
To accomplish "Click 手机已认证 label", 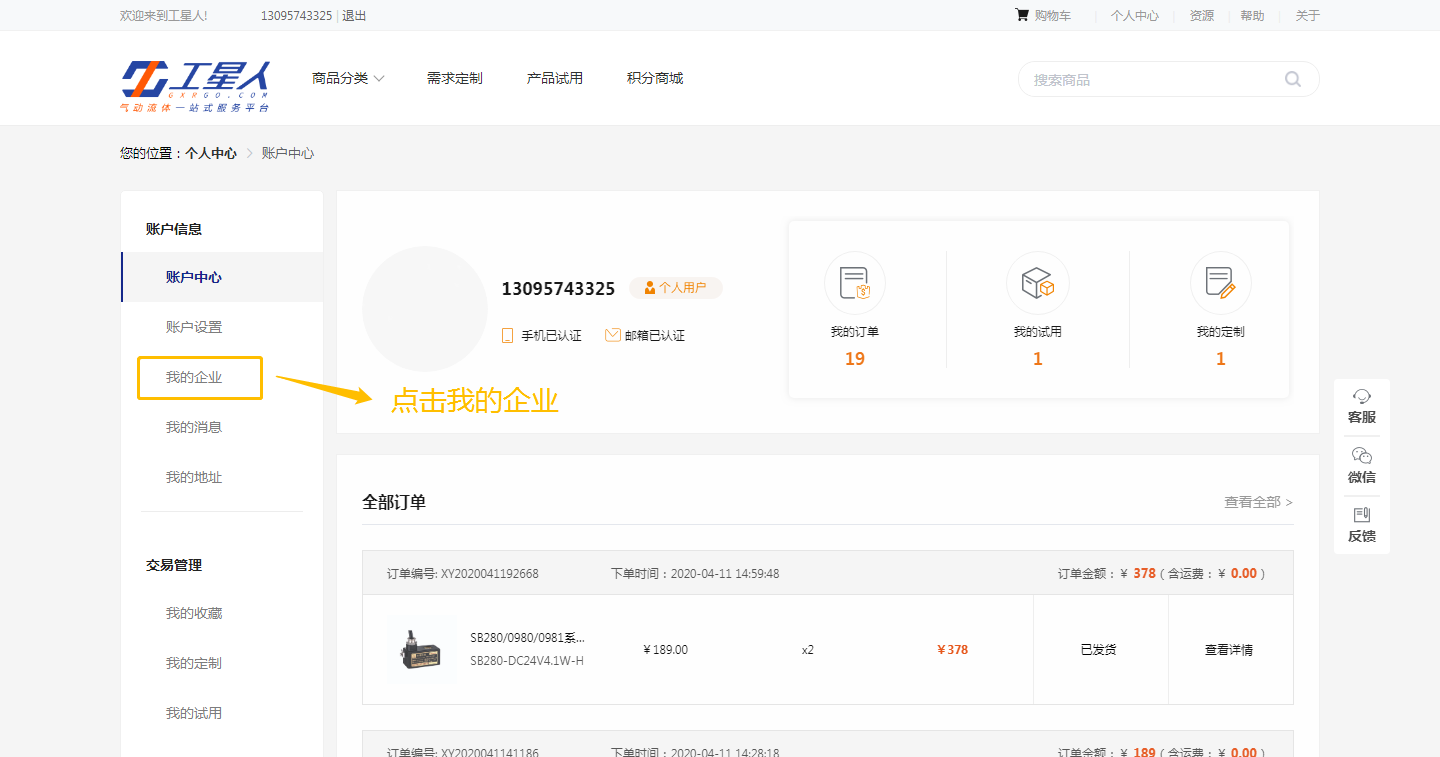I will point(551,336).
